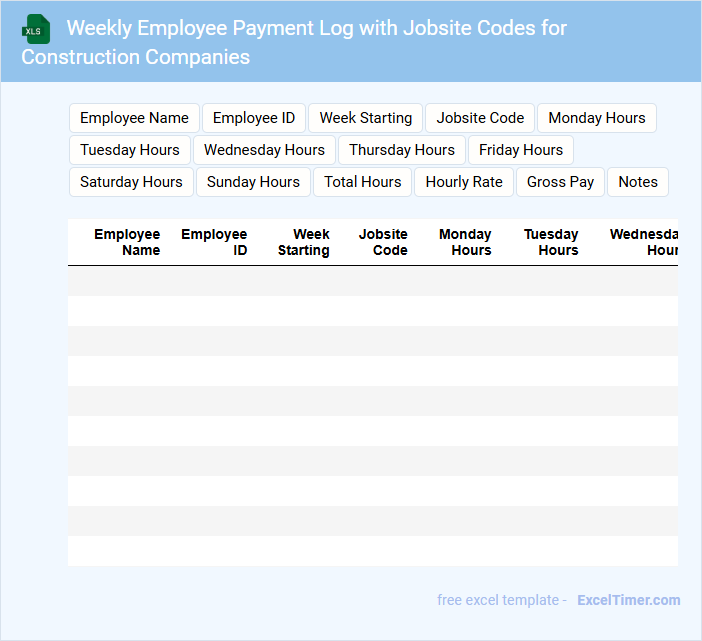702x641 pixels.
Task: Click the Week Starting tag
Action: (x=365, y=118)
